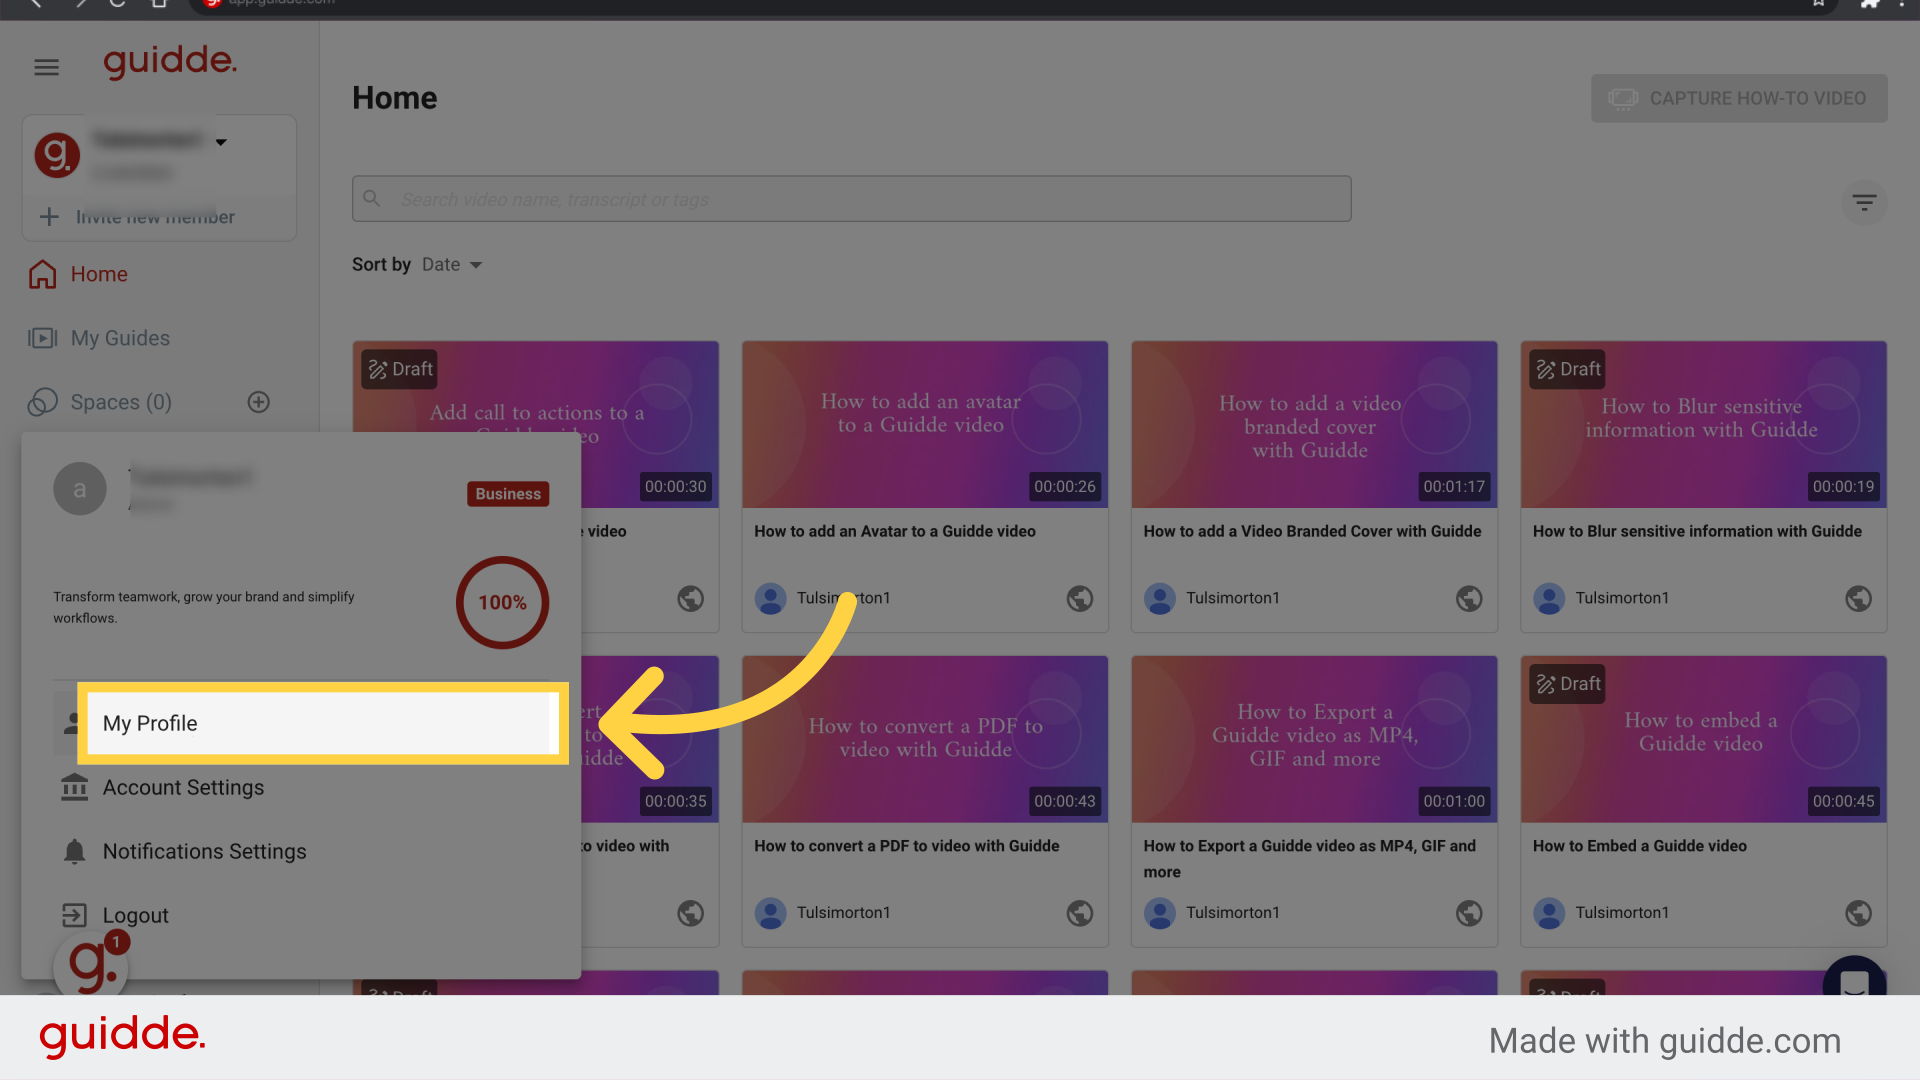Click Invite new member
Screen dimensions: 1920x1080
pos(154,216)
